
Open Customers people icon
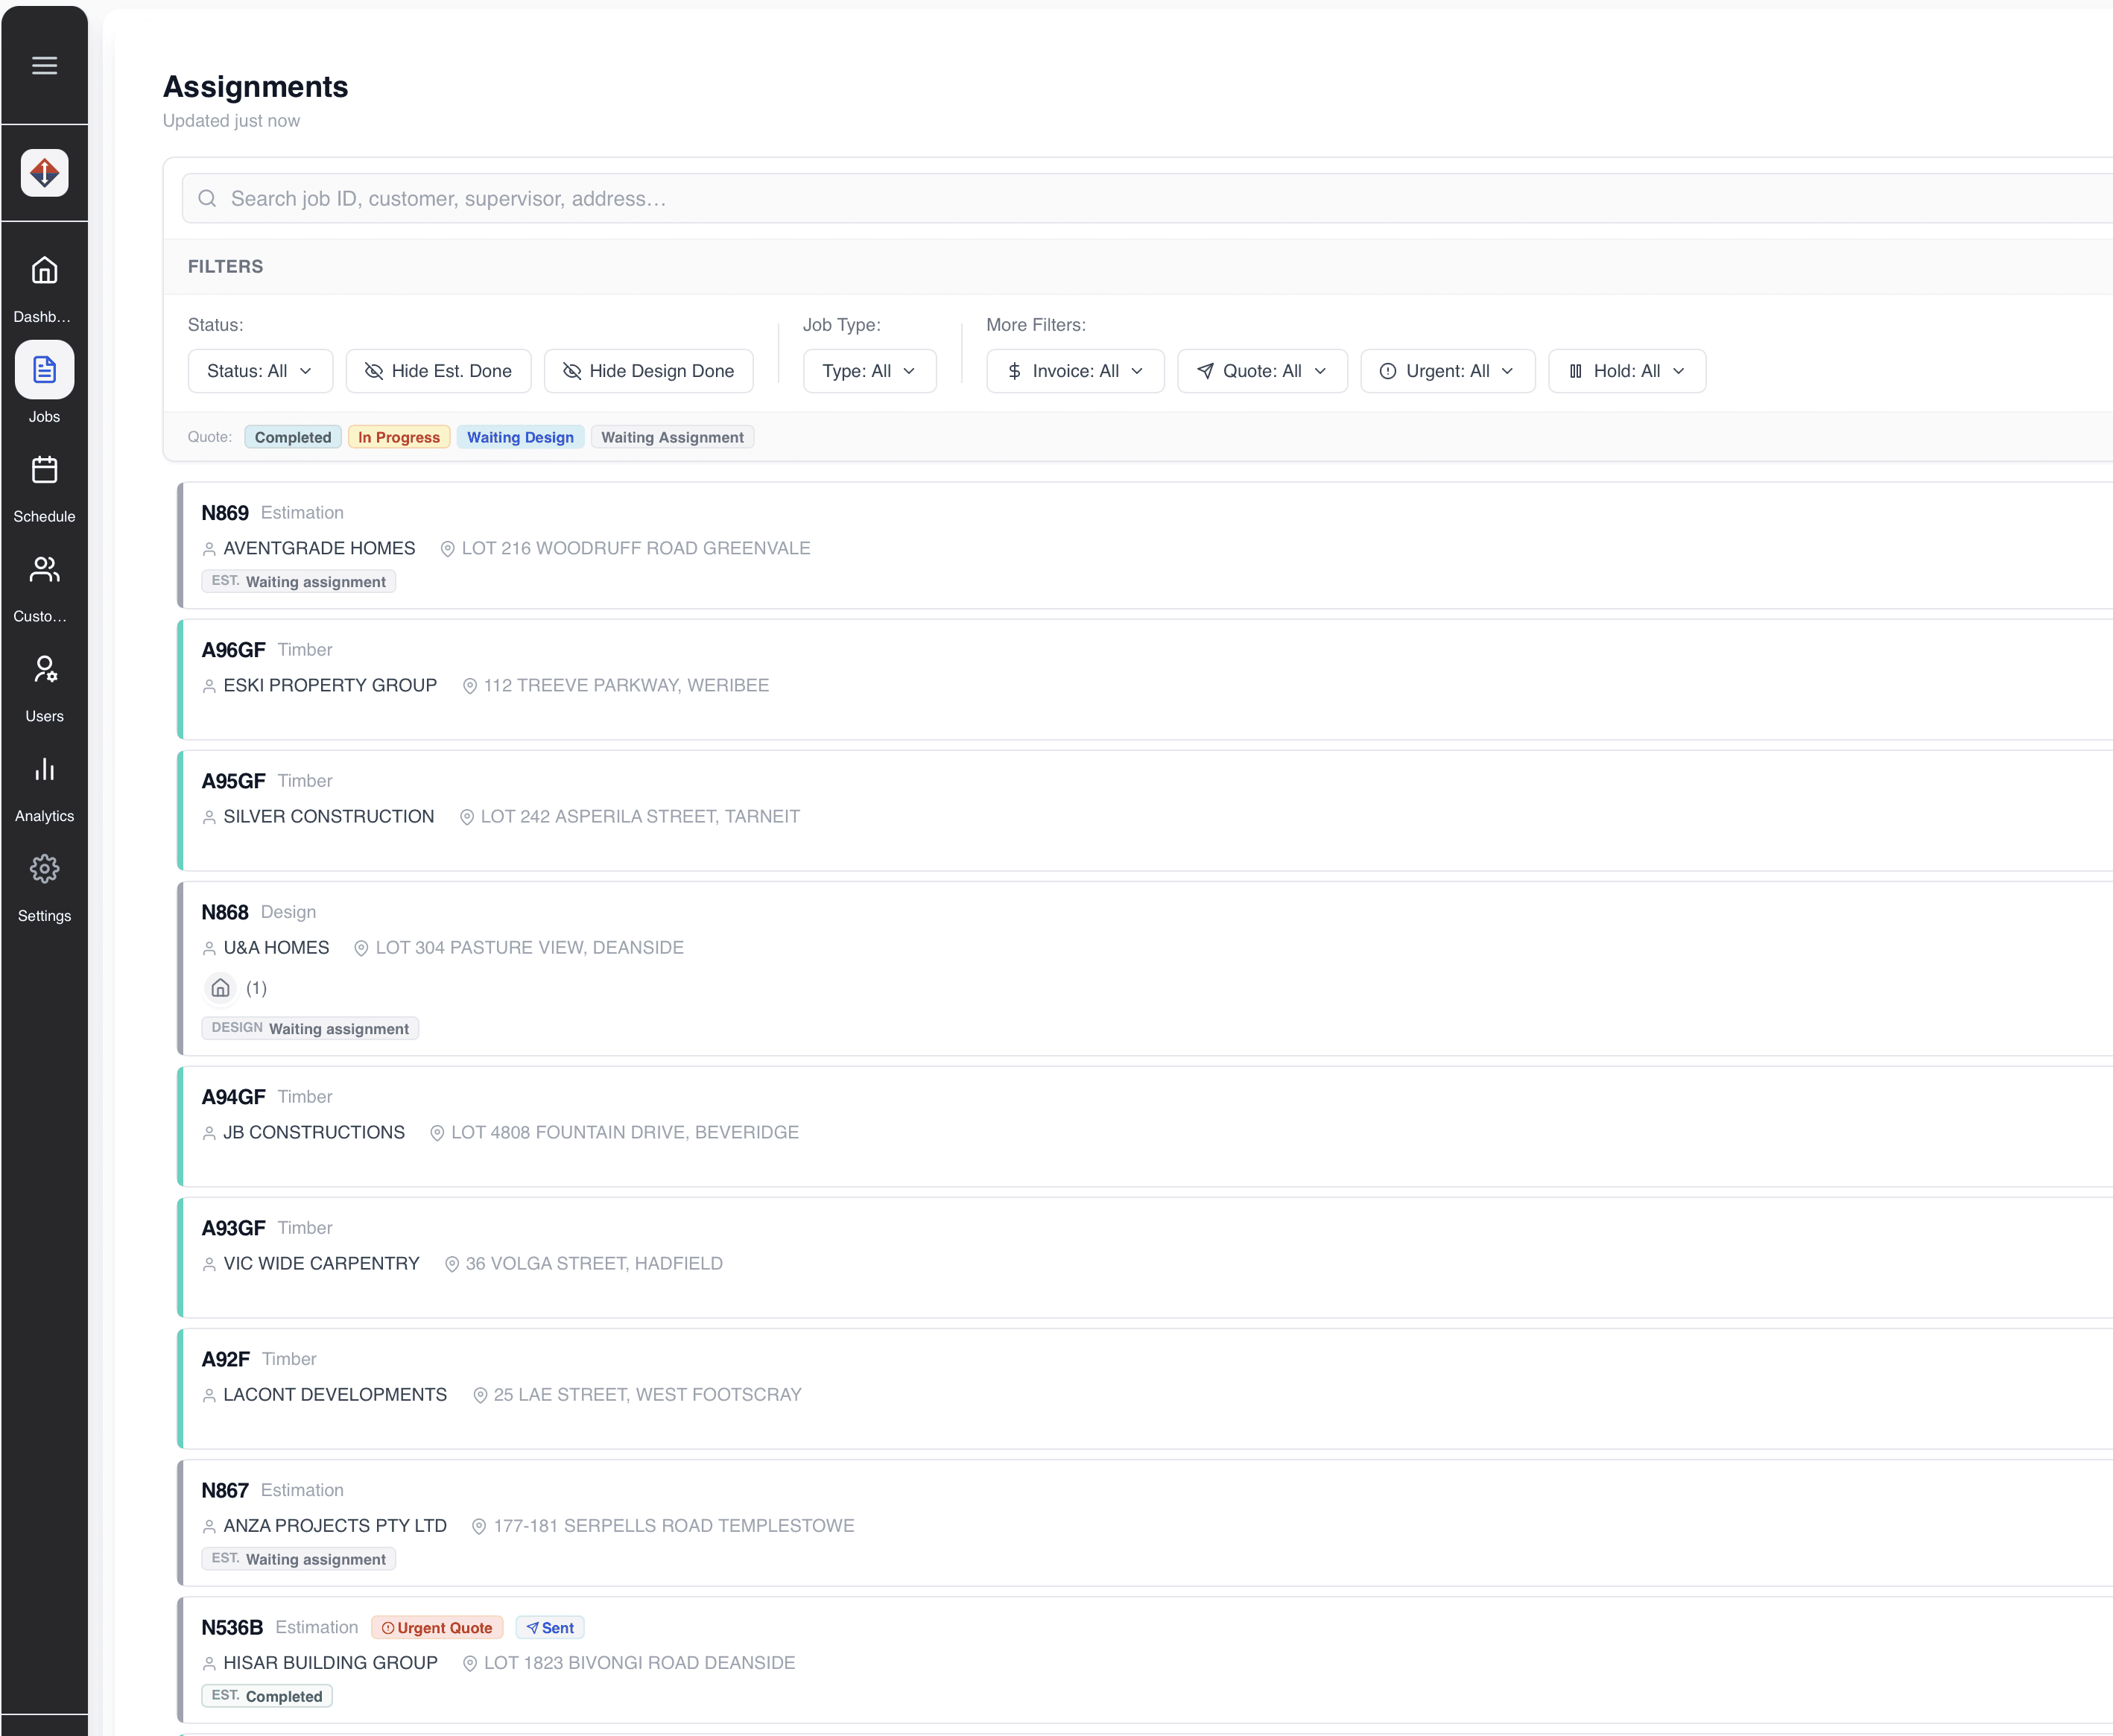point(44,570)
